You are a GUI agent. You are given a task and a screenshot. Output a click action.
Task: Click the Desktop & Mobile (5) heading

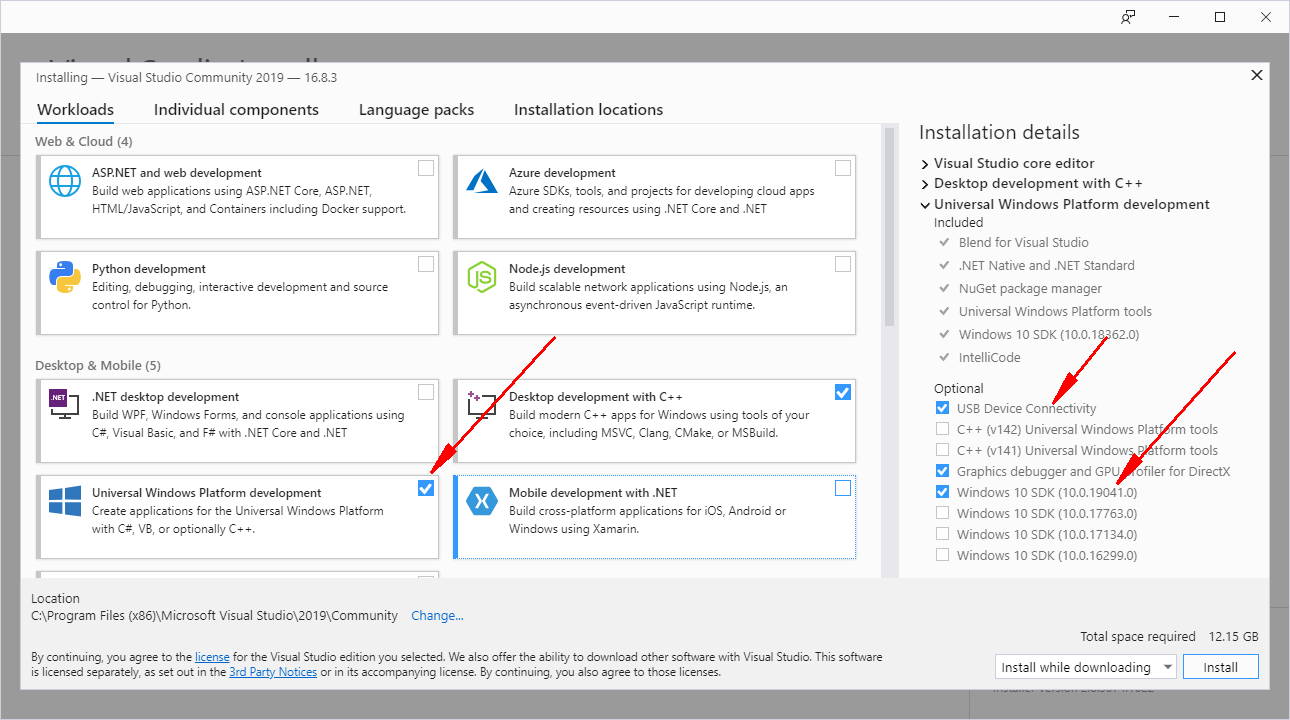(x=98, y=365)
